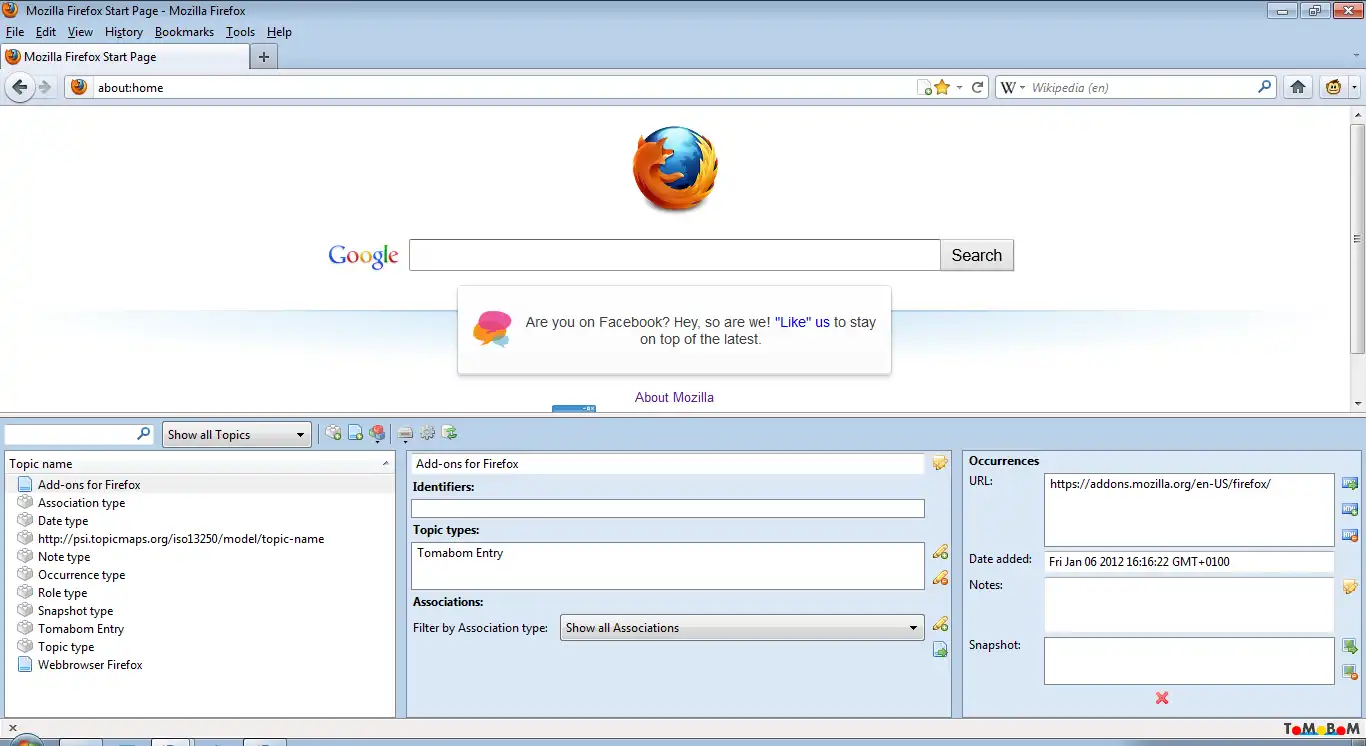Click the bookmark star icon in address bar
The image size is (1366, 746).
(942, 87)
